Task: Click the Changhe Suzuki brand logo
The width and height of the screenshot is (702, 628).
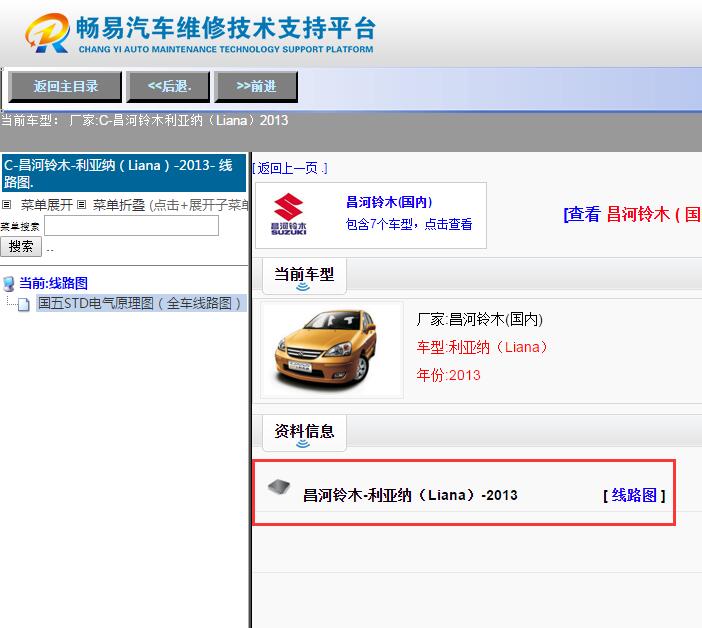Action: tap(289, 214)
